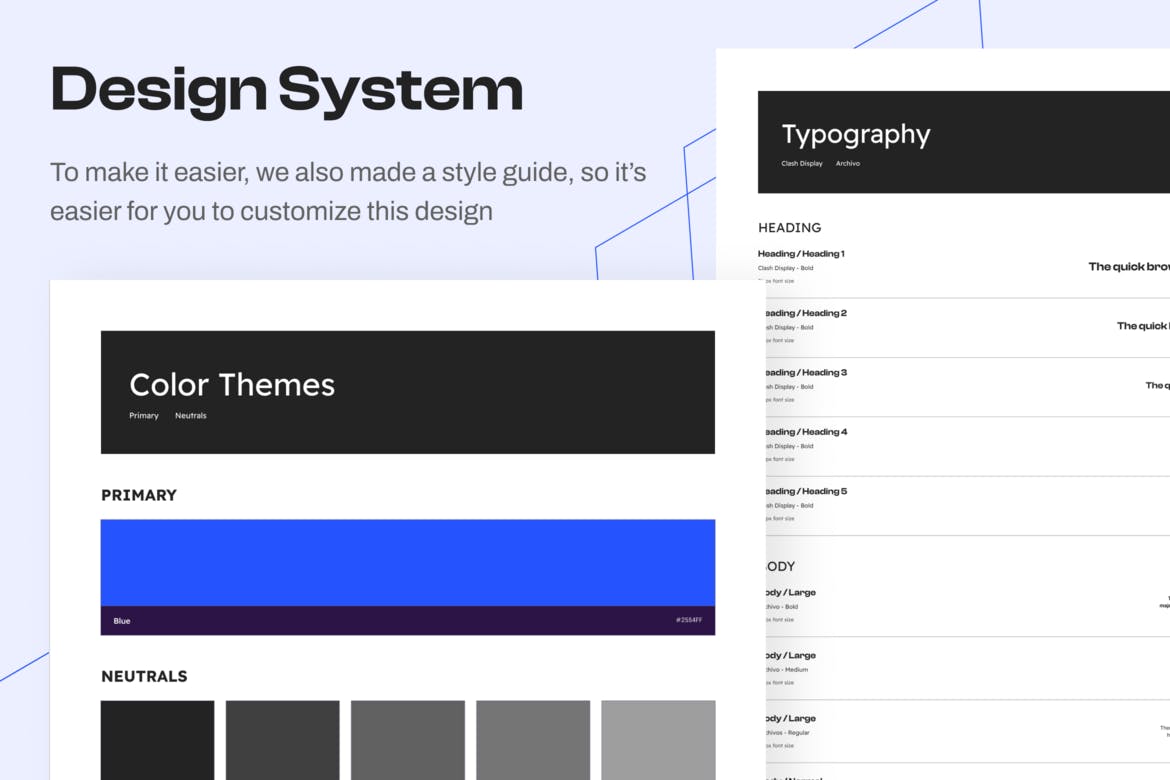
Task: Click the Color Themes header title
Action: click(232, 385)
